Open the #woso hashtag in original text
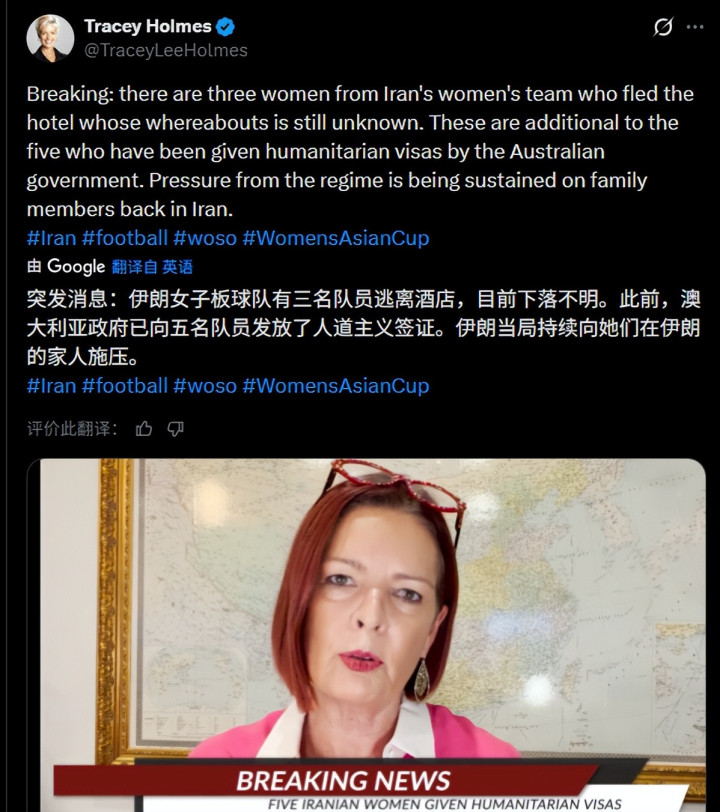 click(205, 238)
